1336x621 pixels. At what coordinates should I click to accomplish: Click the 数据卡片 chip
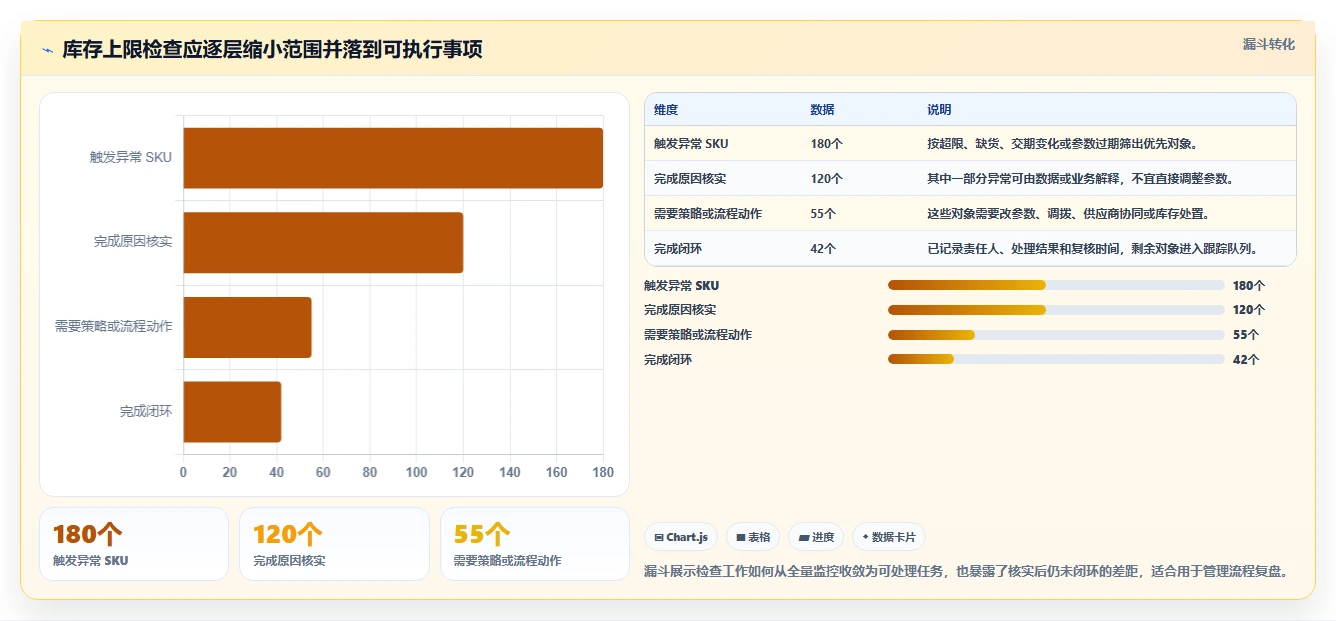[x=889, y=537]
